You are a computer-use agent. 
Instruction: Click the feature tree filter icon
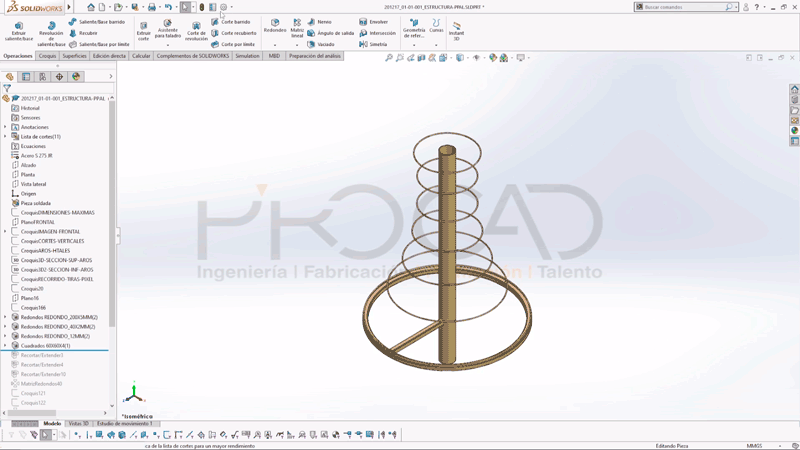(x=7, y=88)
